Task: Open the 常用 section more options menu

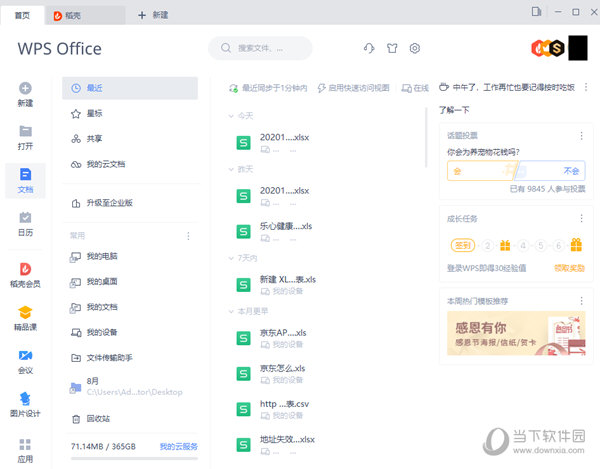Action: 188,236
